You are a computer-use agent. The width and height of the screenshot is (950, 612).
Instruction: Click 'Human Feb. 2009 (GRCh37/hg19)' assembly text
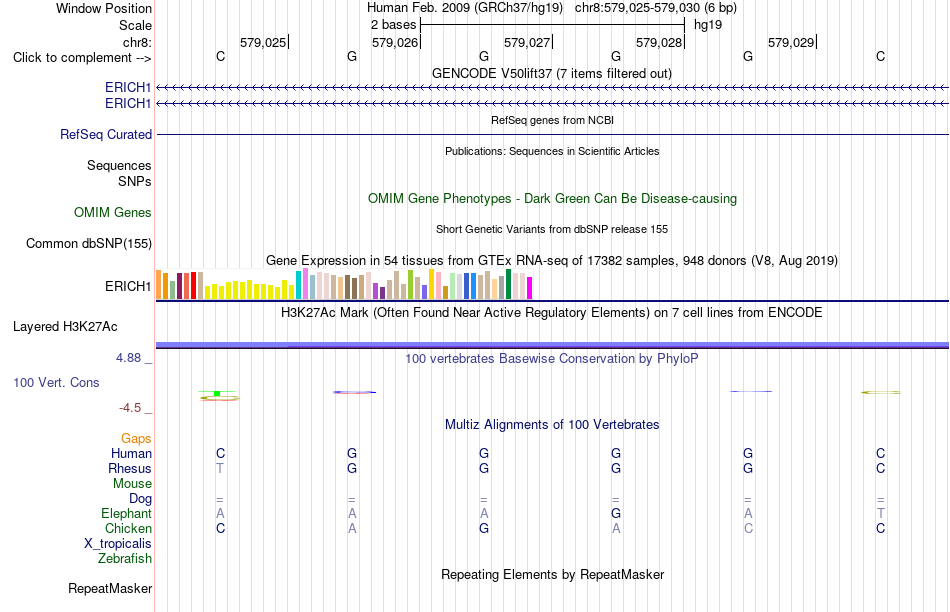point(465,8)
